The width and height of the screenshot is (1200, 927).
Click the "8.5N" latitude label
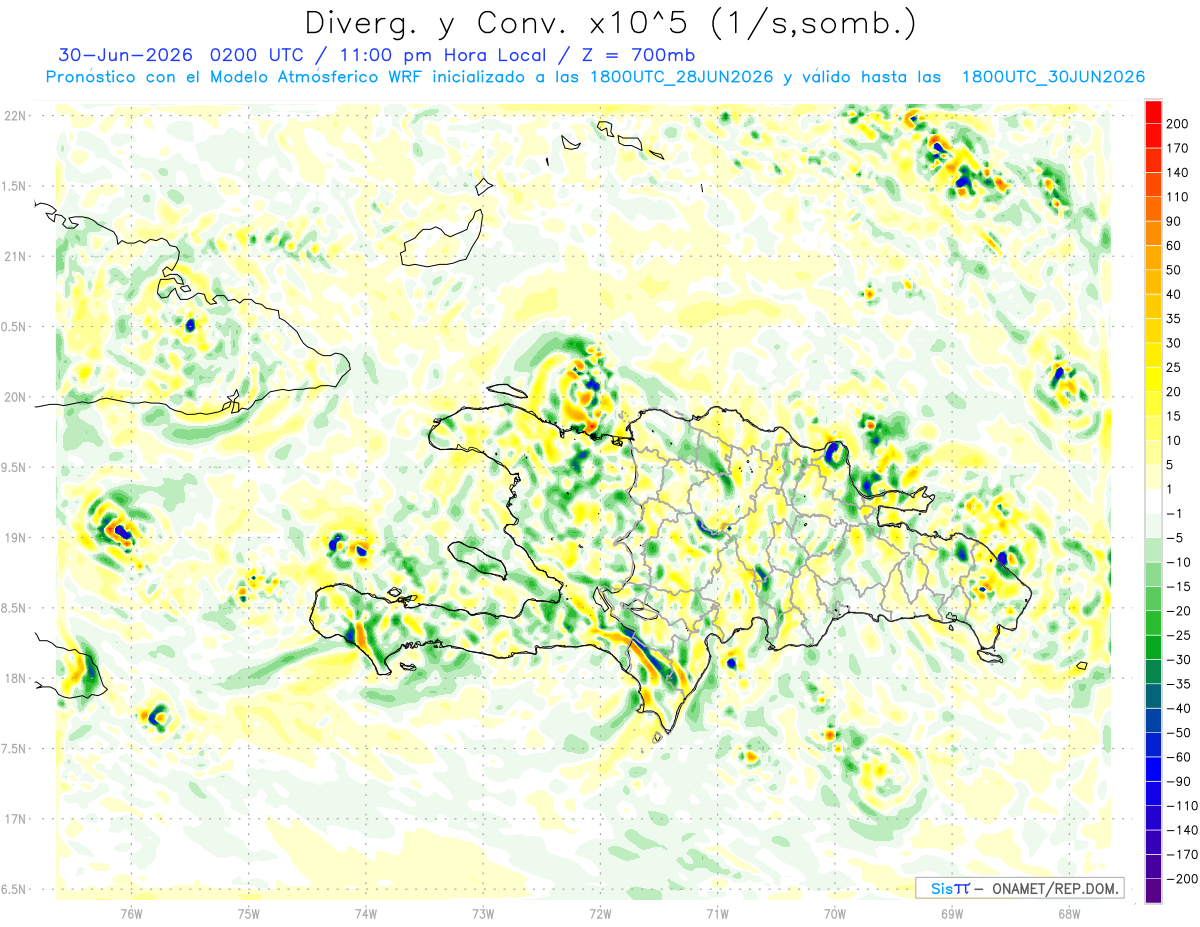[x=15, y=608]
